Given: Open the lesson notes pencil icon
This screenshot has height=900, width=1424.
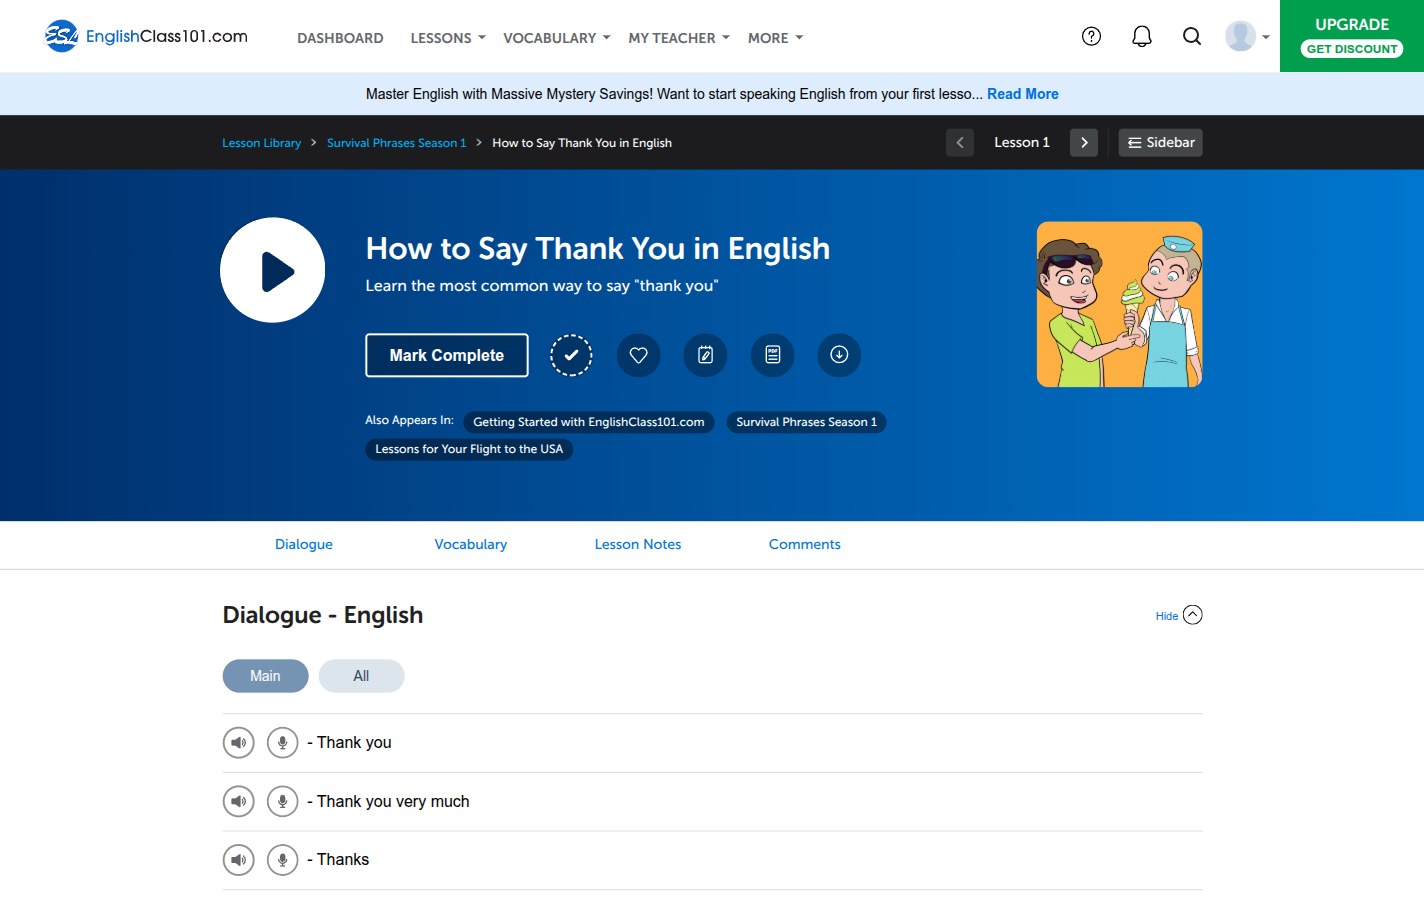Looking at the screenshot, I should click(x=705, y=355).
